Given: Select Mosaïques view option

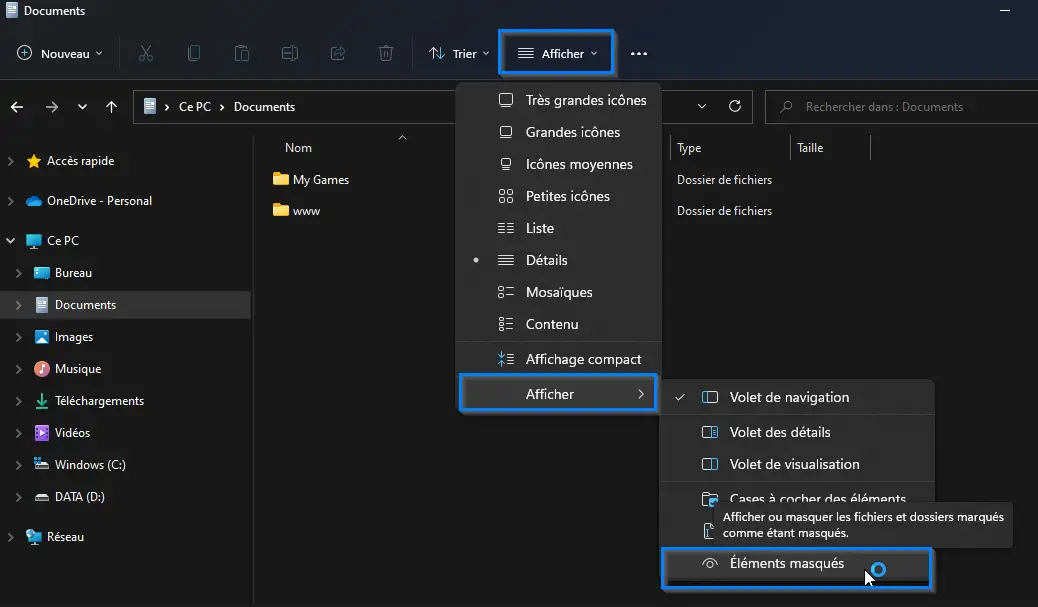Looking at the screenshot, I should click(559, 292).
